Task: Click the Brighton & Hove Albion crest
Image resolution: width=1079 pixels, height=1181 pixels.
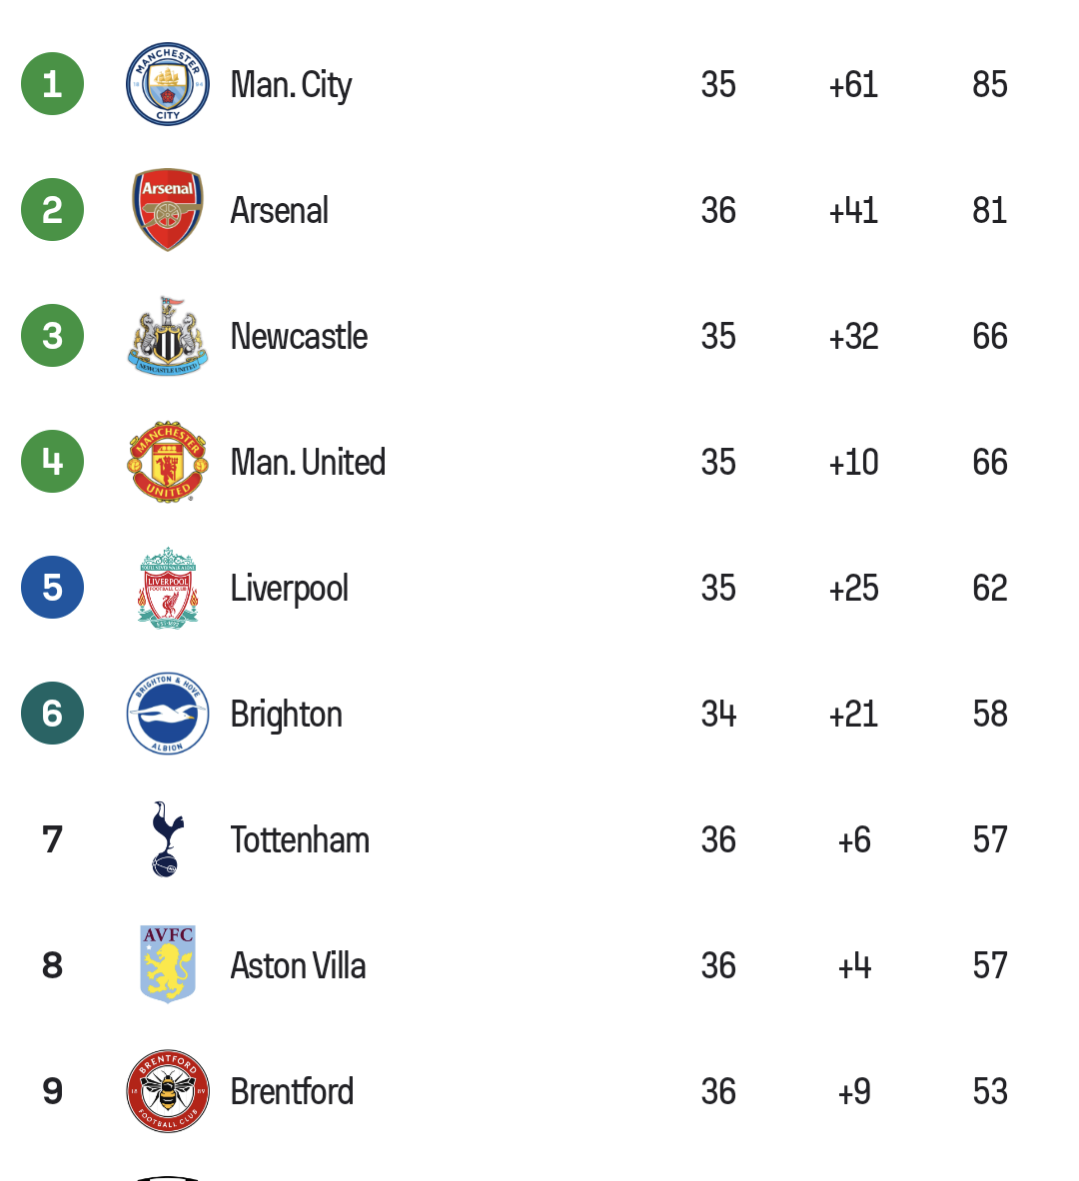Action: [x=168, y=713]
